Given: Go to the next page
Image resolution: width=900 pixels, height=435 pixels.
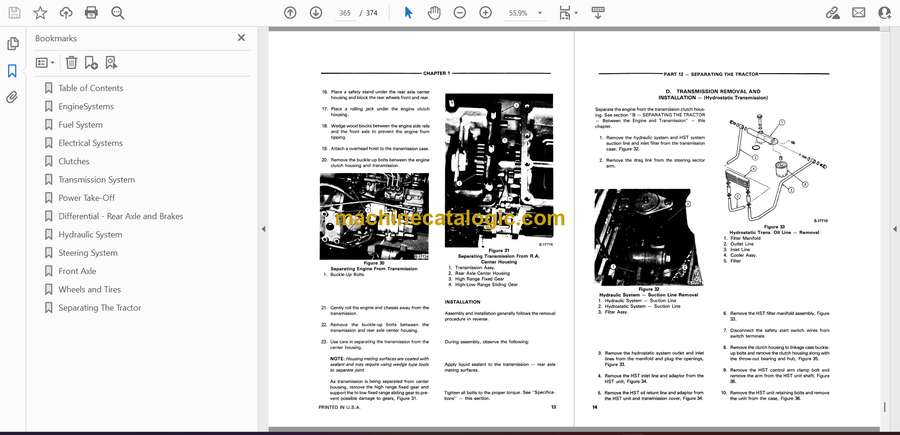Looking at the screenshot, I should click(316, 13).
